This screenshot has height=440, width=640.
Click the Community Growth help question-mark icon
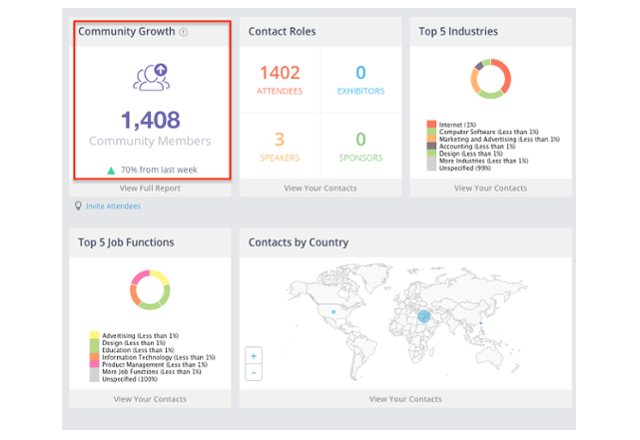point(183,32)
